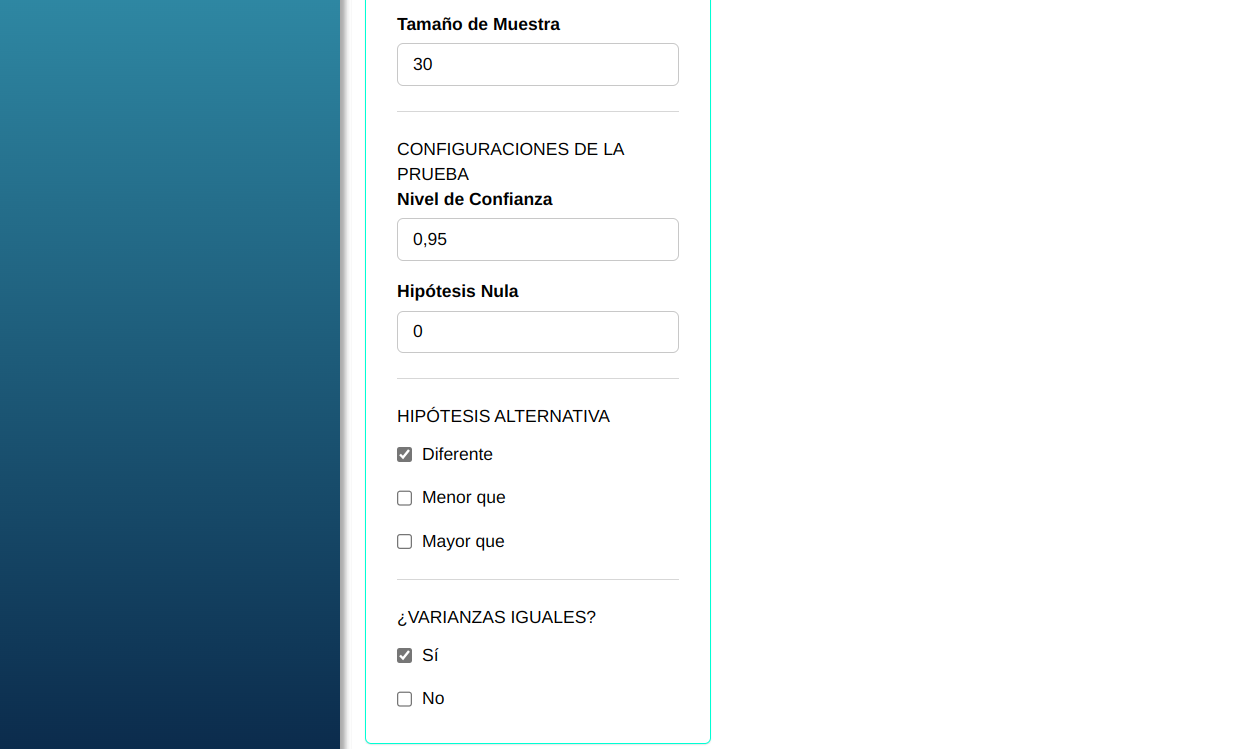The width and height of the screenshot is (1256, 749).
Task: Select the Hipótesis Nula input field
Action: tap(537, 332)
